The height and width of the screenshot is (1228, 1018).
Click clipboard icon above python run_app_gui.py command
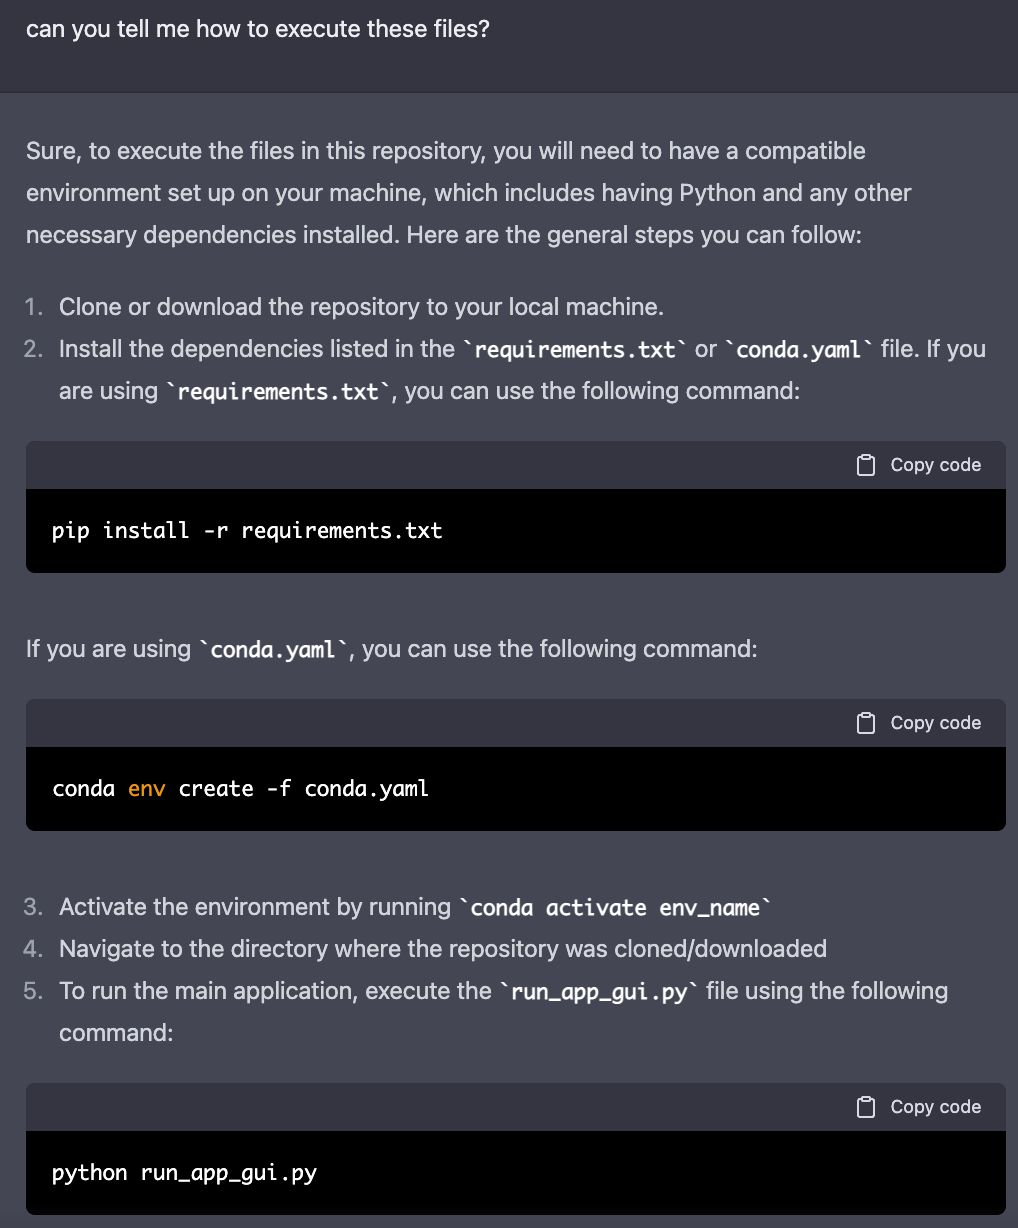coord(866,1107)
